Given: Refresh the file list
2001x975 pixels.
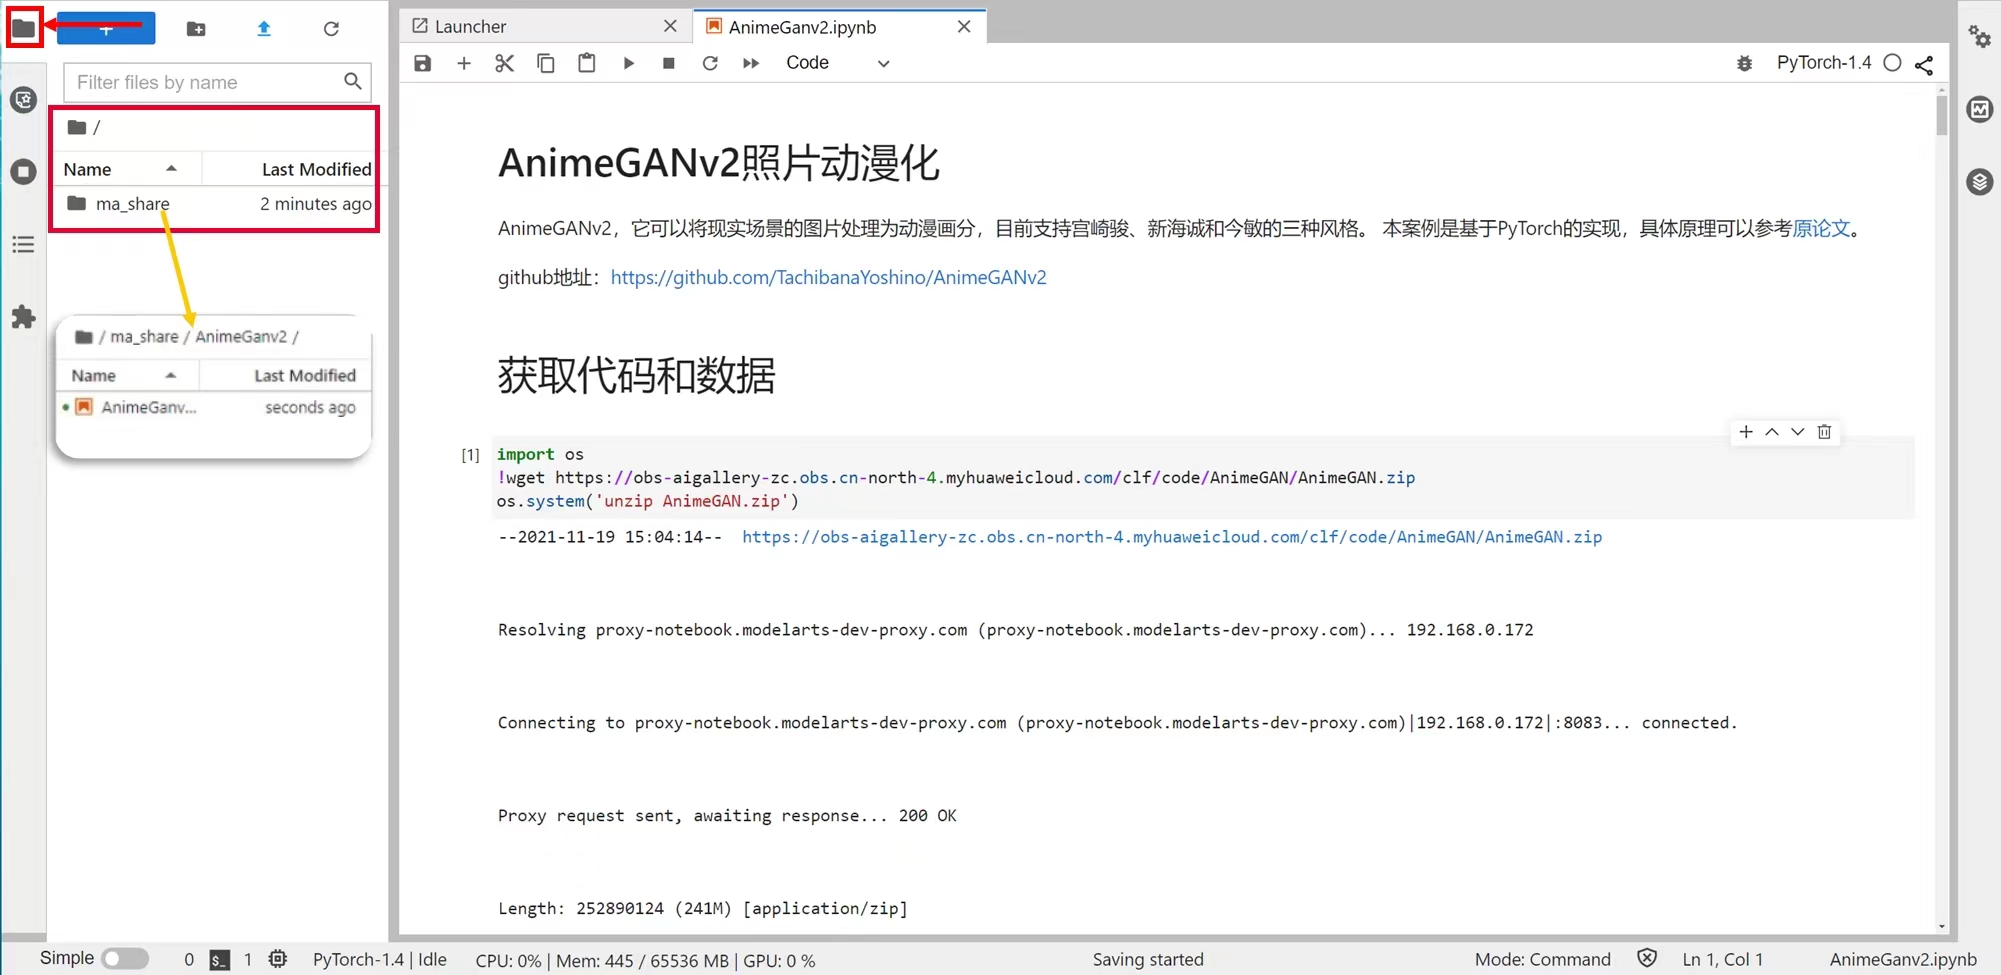Looking at the screenshot, I should [331, 29].
